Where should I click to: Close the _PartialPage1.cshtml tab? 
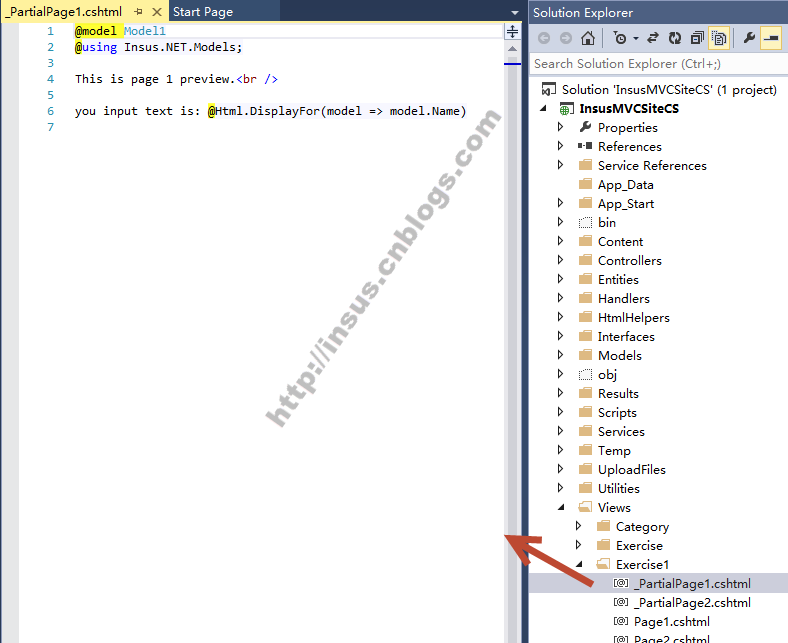tap(157, 12)
